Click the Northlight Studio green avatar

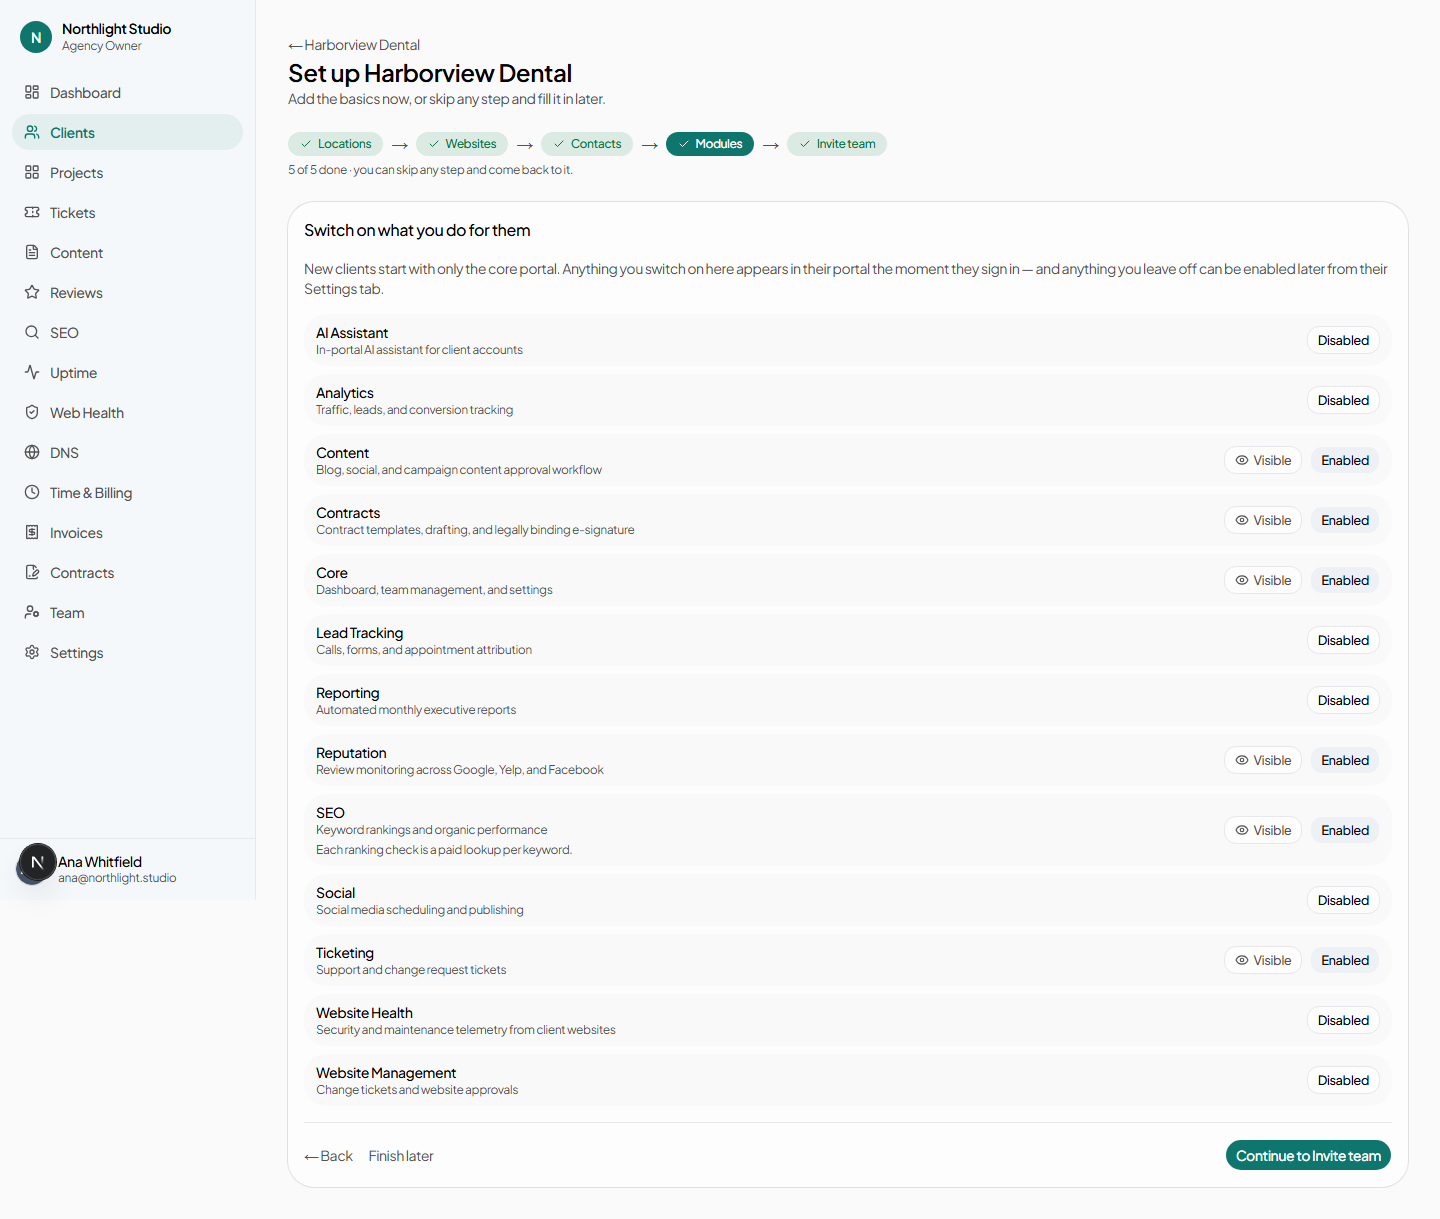pyautogui.click(x=36, y=37)
